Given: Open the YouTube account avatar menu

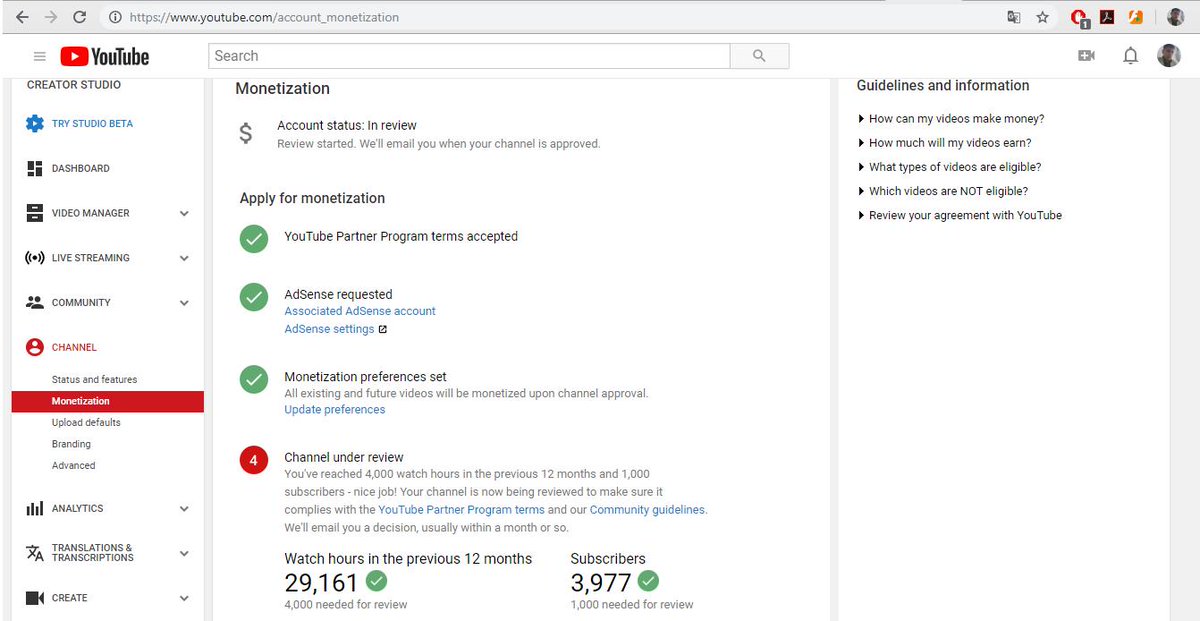Looking at the screenshot, I should pos(1169,56).
